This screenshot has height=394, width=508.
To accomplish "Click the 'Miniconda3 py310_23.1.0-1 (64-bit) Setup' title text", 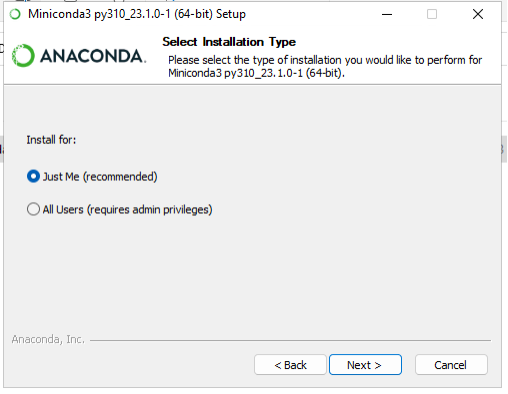I will tap(137, 14).
